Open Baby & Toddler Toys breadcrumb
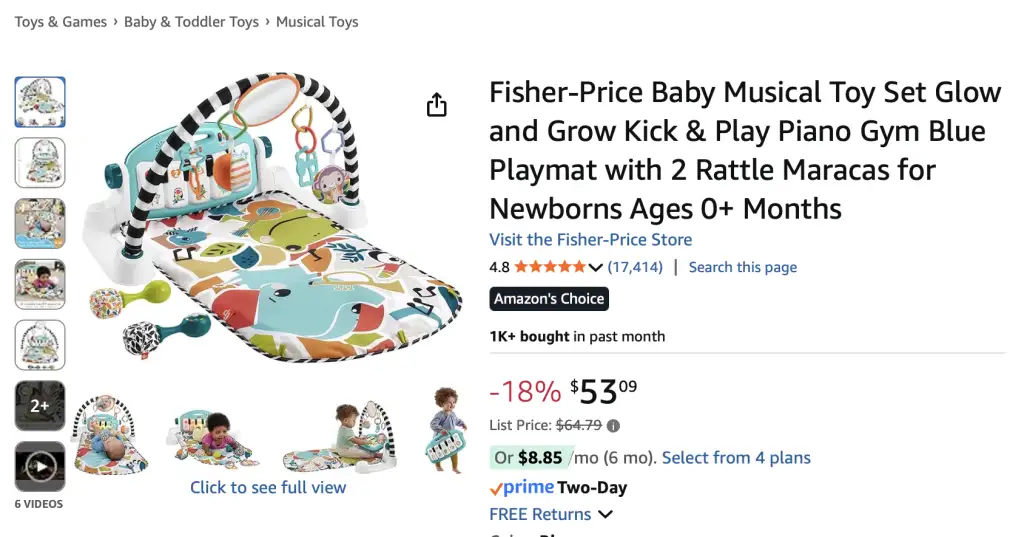Screen dimensions: 1024x537 coord(191,22)
